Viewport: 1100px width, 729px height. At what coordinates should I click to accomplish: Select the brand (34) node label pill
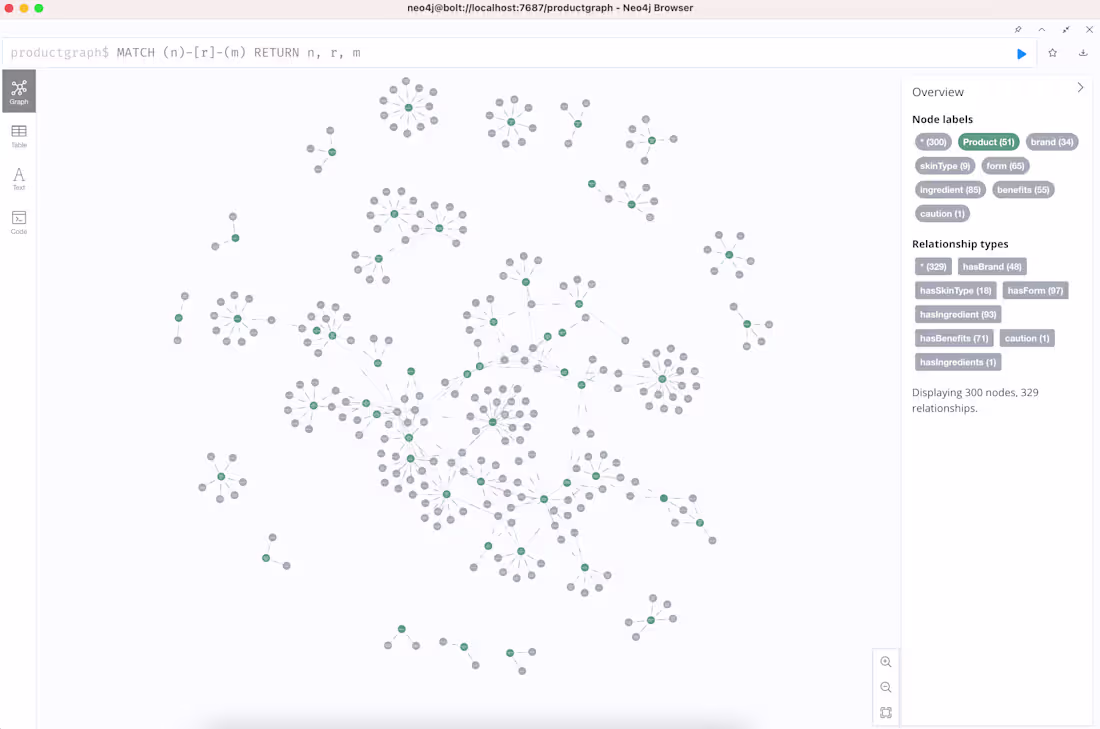1051,141
